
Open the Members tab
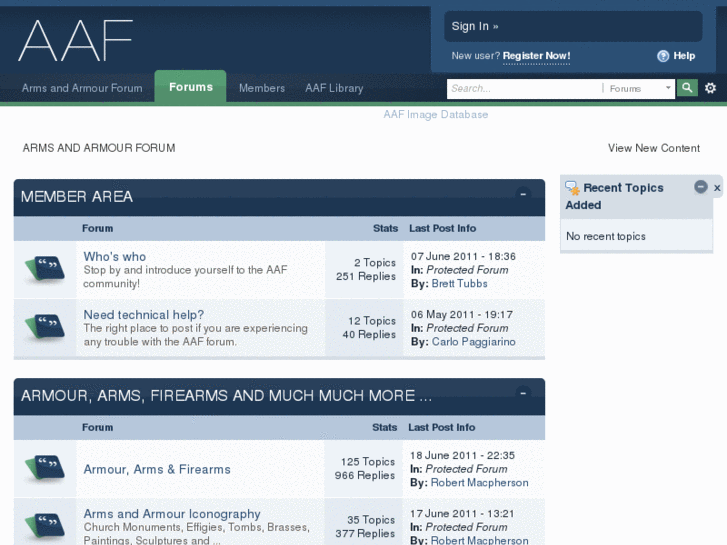[262, 88]
